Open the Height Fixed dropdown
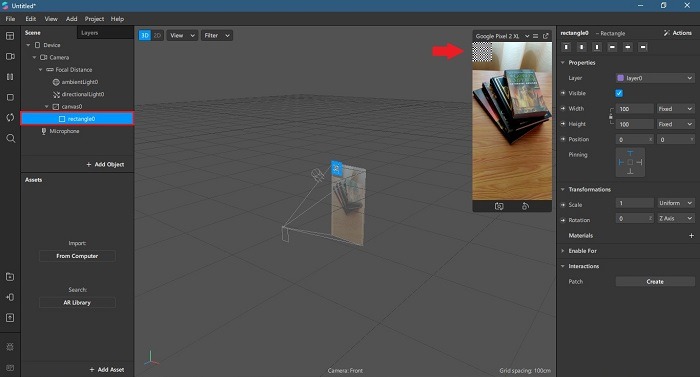 675,124
